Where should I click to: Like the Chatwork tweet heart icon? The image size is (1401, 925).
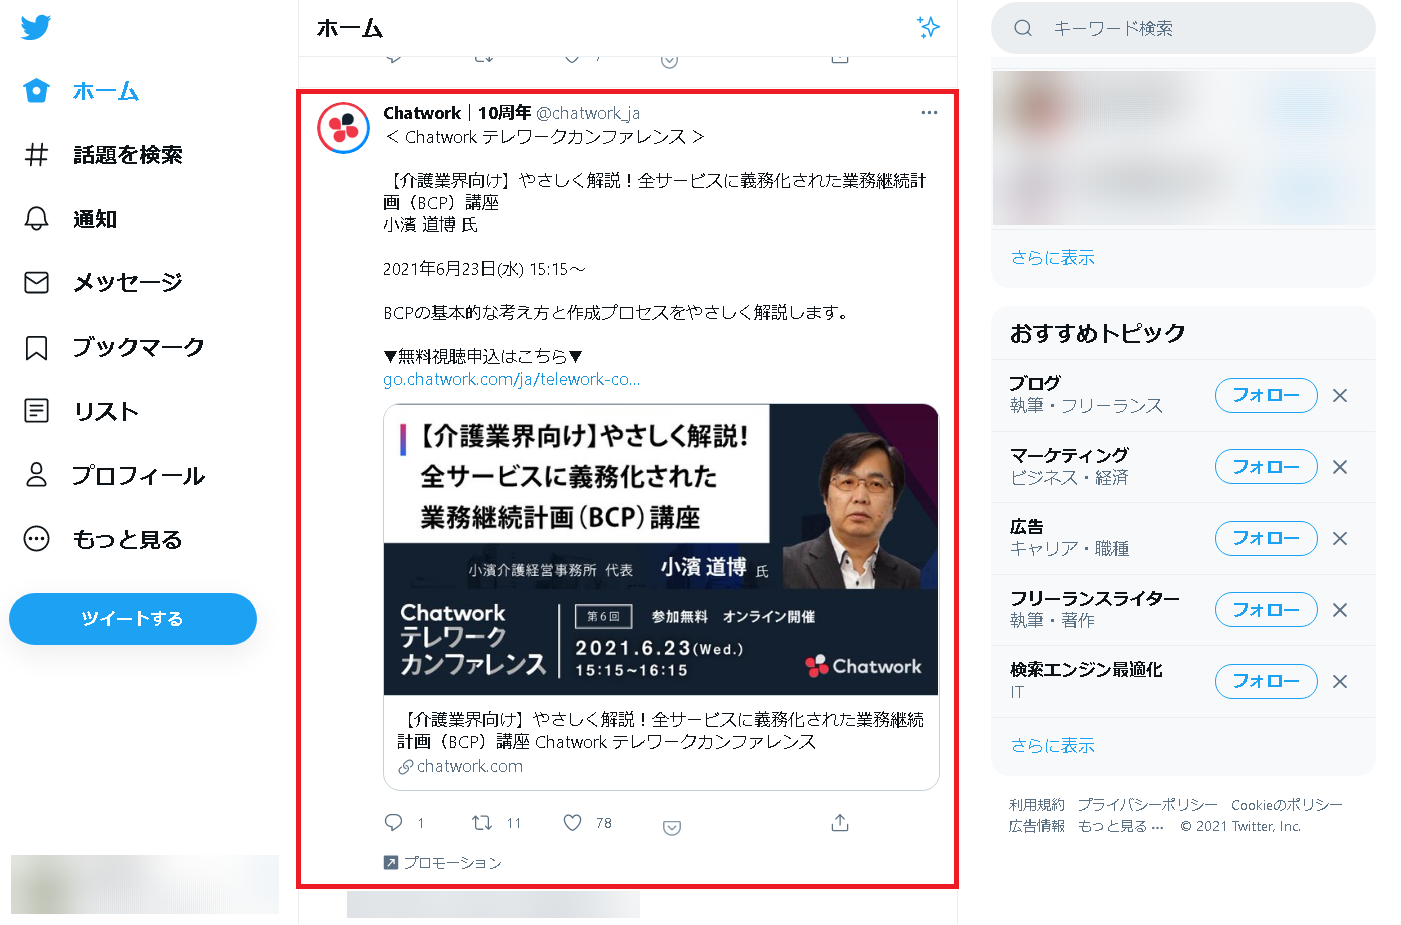click(x=572, y=823)
